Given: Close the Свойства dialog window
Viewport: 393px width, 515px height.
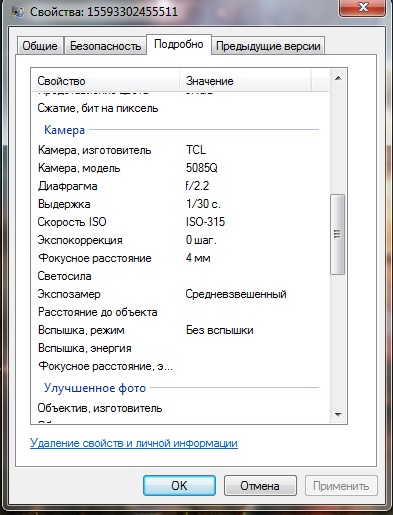Looking at the screenshot, I should [363, 7].
